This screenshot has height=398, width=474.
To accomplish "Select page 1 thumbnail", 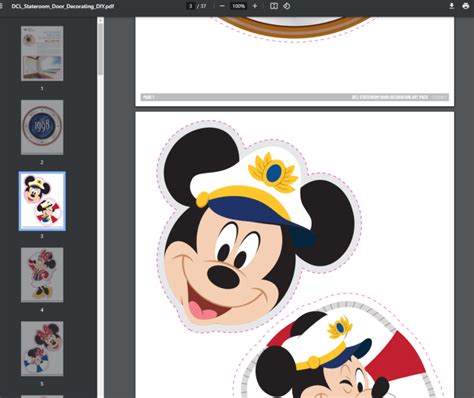I will tap(42, 53).
